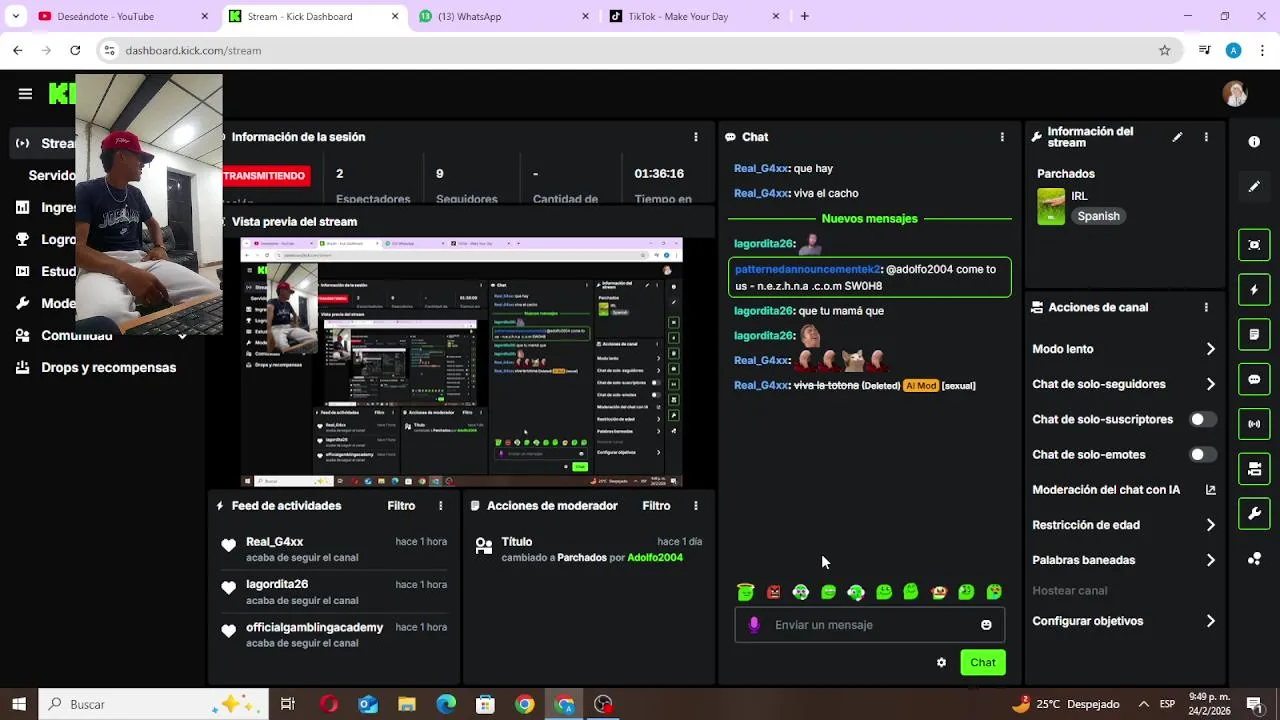Click the wrench icon in the right sidebar
Screen dimensions: 1280x720
1254,514
